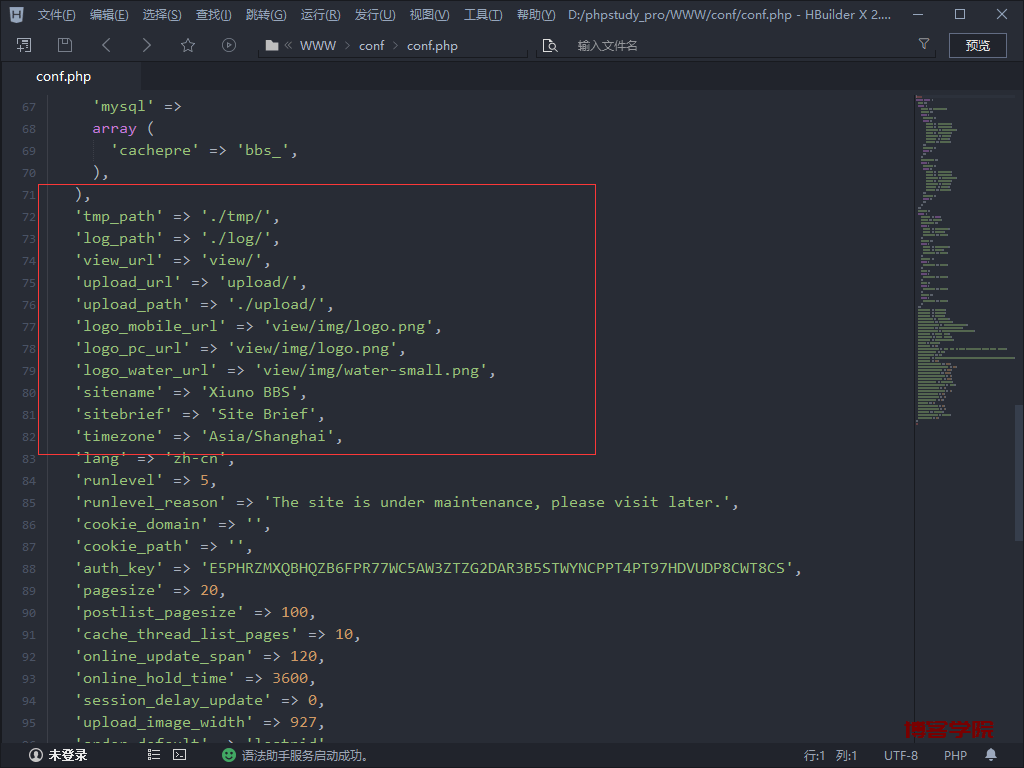Click conf.php in breadcrumb path
This screenshot has width=1024, height=768.
[432, 46]
